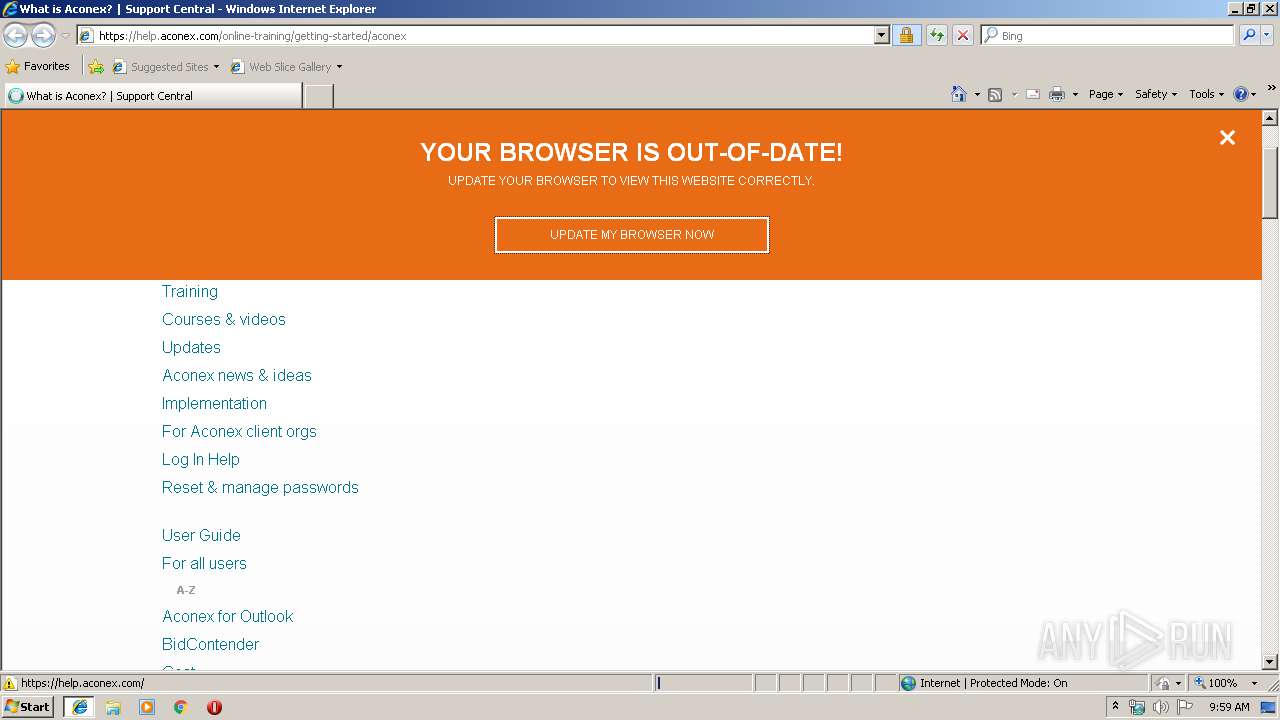Click the Internet Explorer taskbar icon
Screen dimensions: 1280x720
click(x=79, y=707)
